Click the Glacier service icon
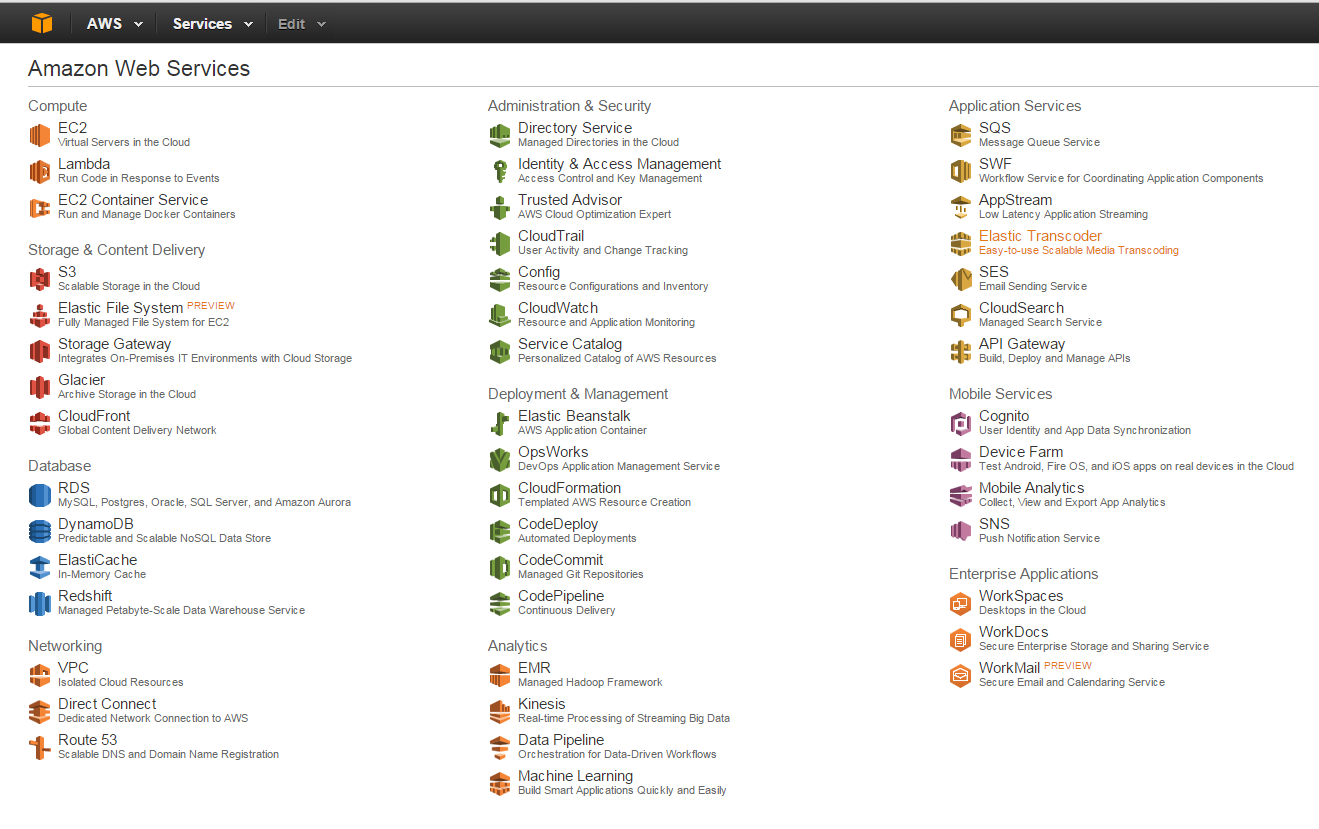This screenshot has height=829, width=1319. click(39, 387)
